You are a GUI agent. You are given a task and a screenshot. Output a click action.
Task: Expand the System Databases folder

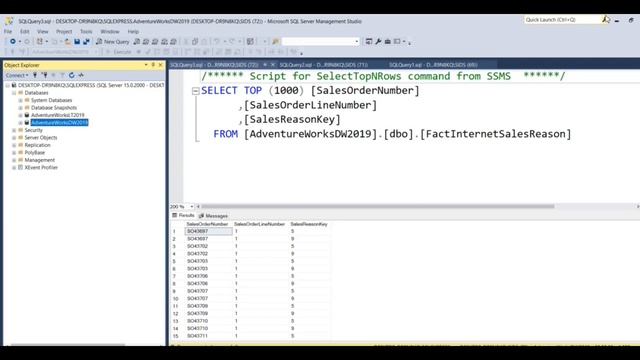[20, 100]
